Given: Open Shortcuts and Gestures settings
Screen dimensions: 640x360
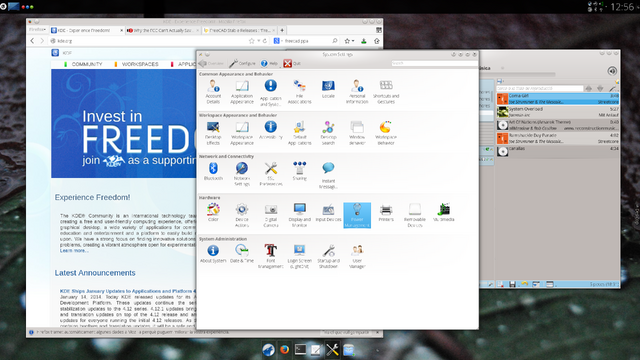Looking at the screenshot, I should 386,92.
